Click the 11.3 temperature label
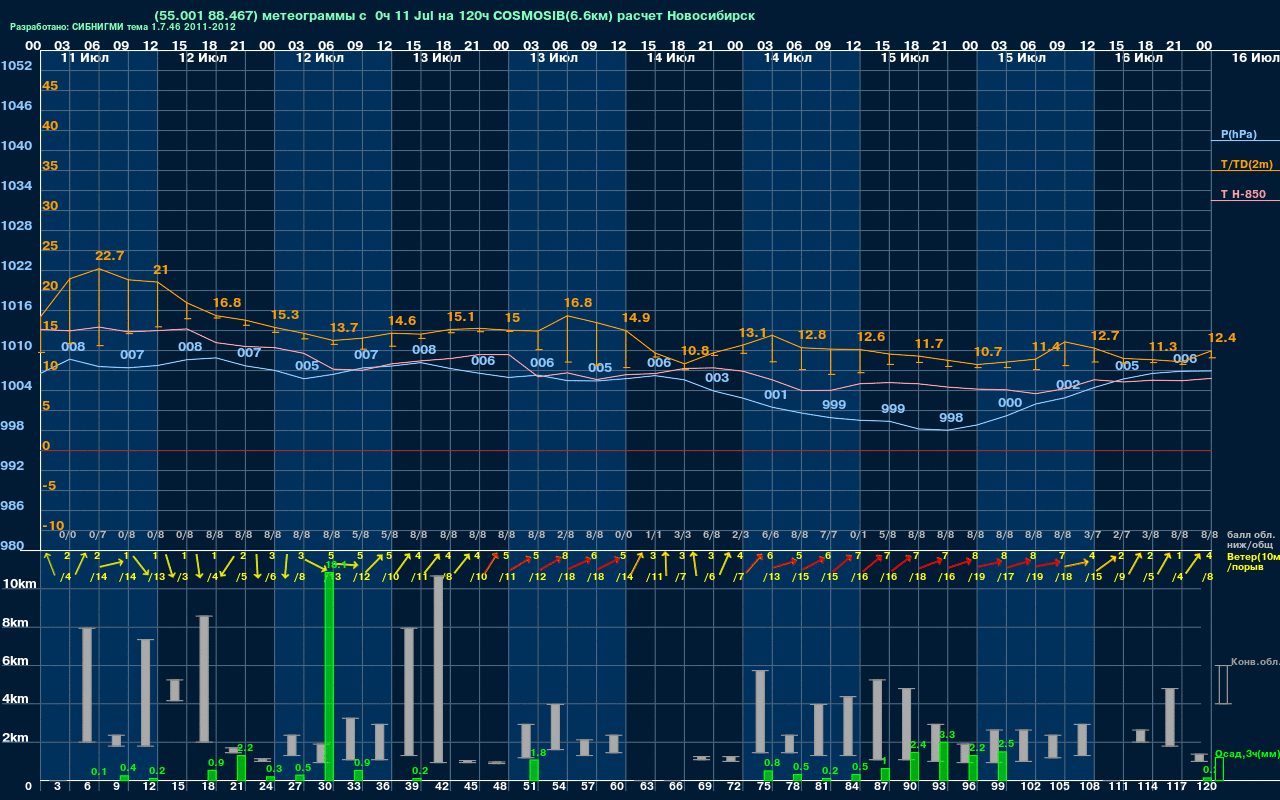The width and height of the screenshot is (1280, 800). point(1163,347)
